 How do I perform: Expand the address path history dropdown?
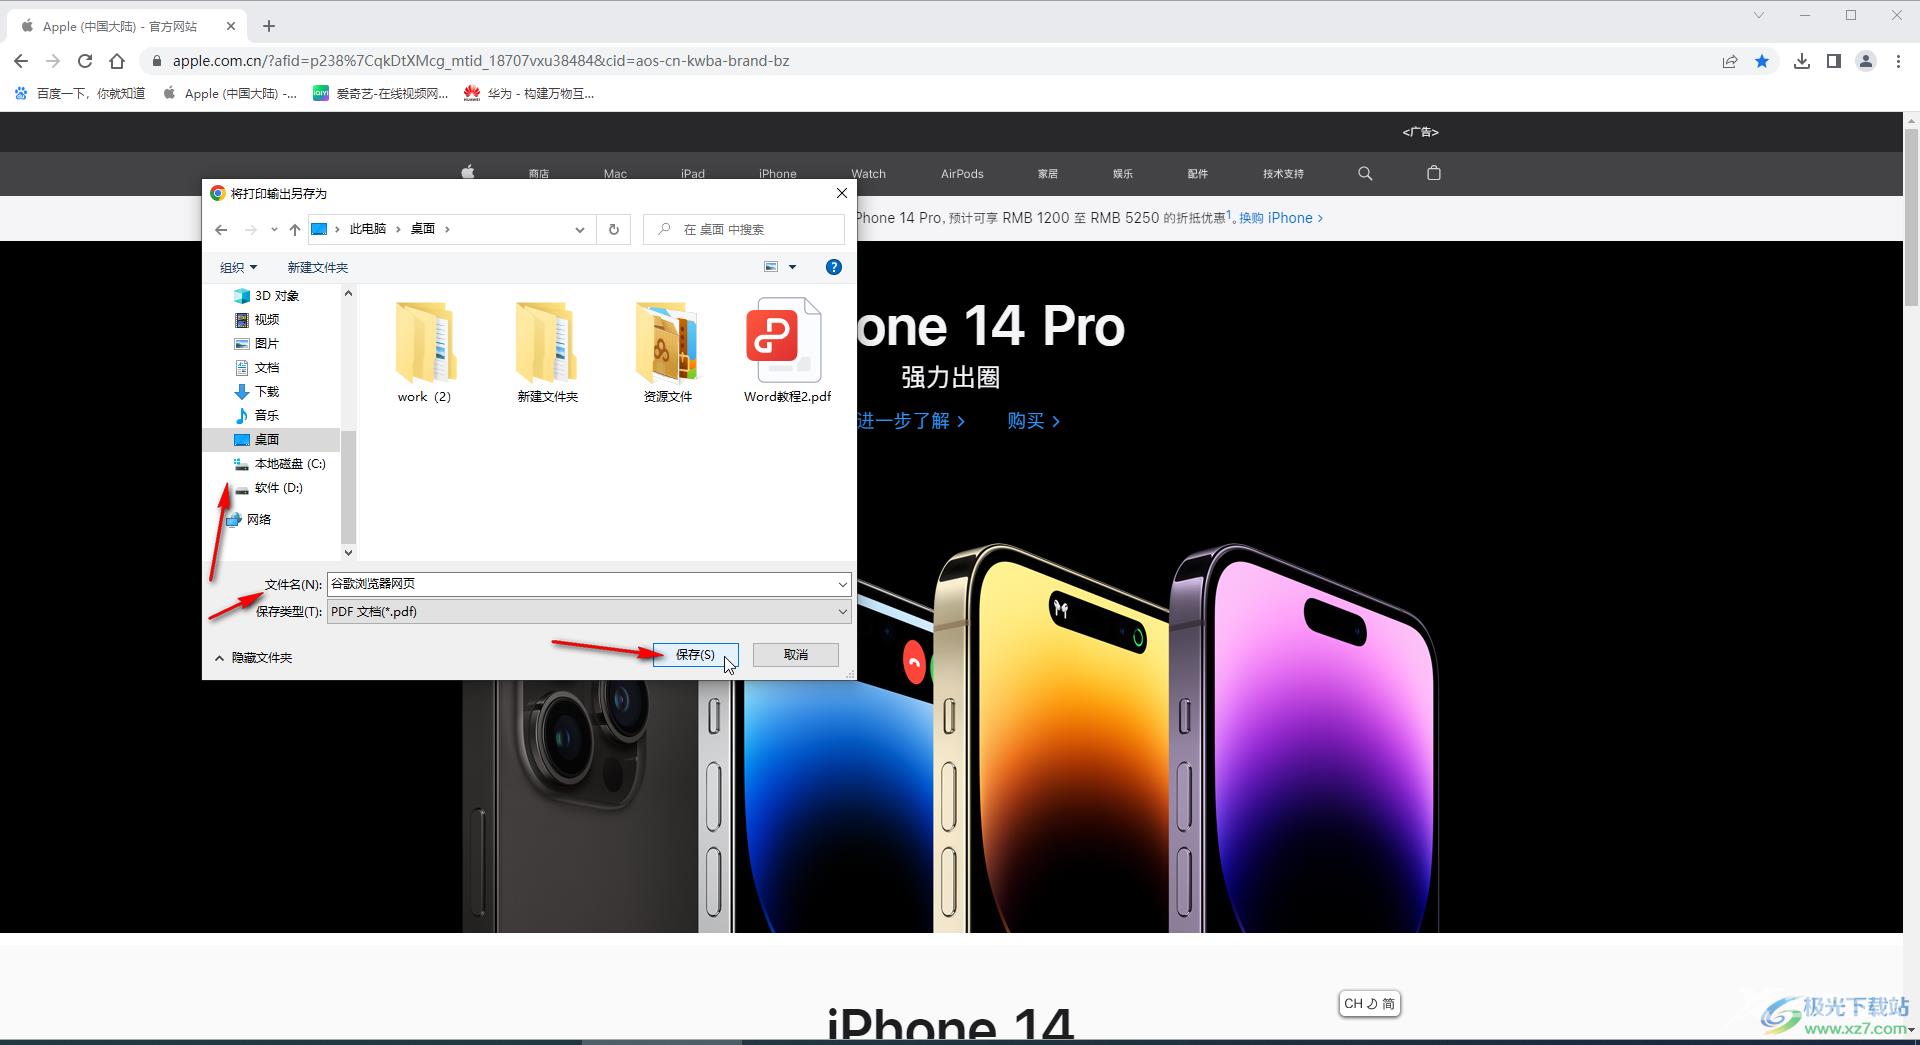(579, 229)
